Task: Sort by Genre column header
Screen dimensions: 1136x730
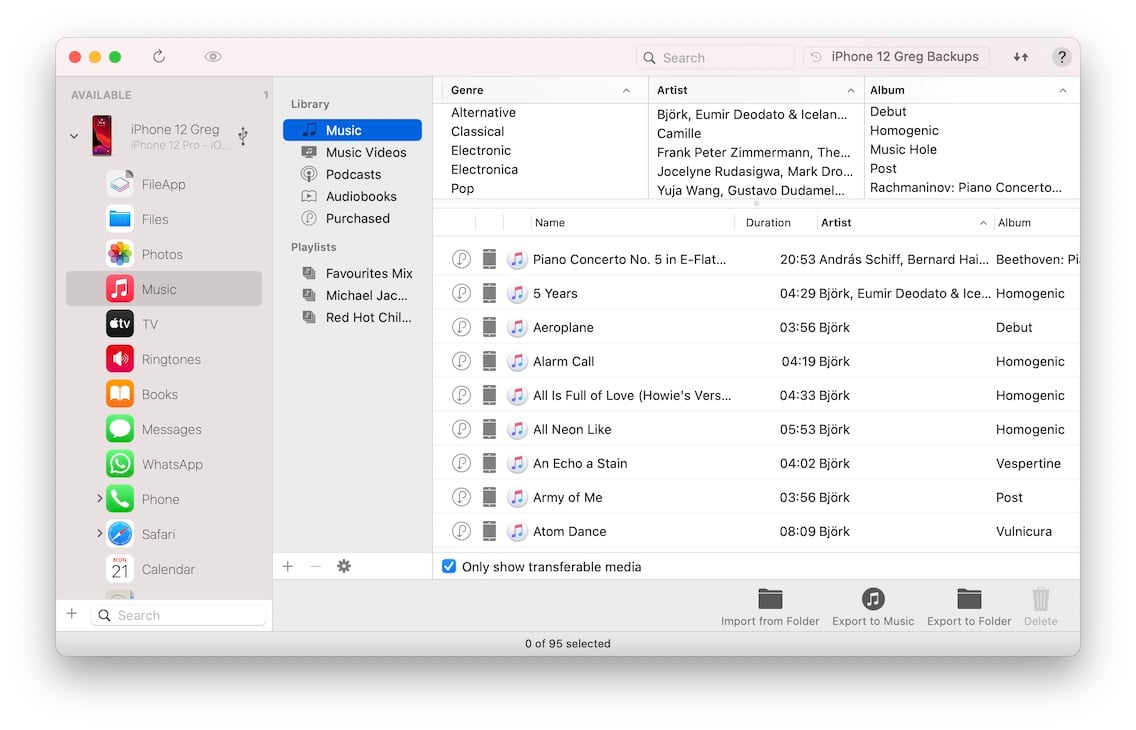Action: click(540, 90)
